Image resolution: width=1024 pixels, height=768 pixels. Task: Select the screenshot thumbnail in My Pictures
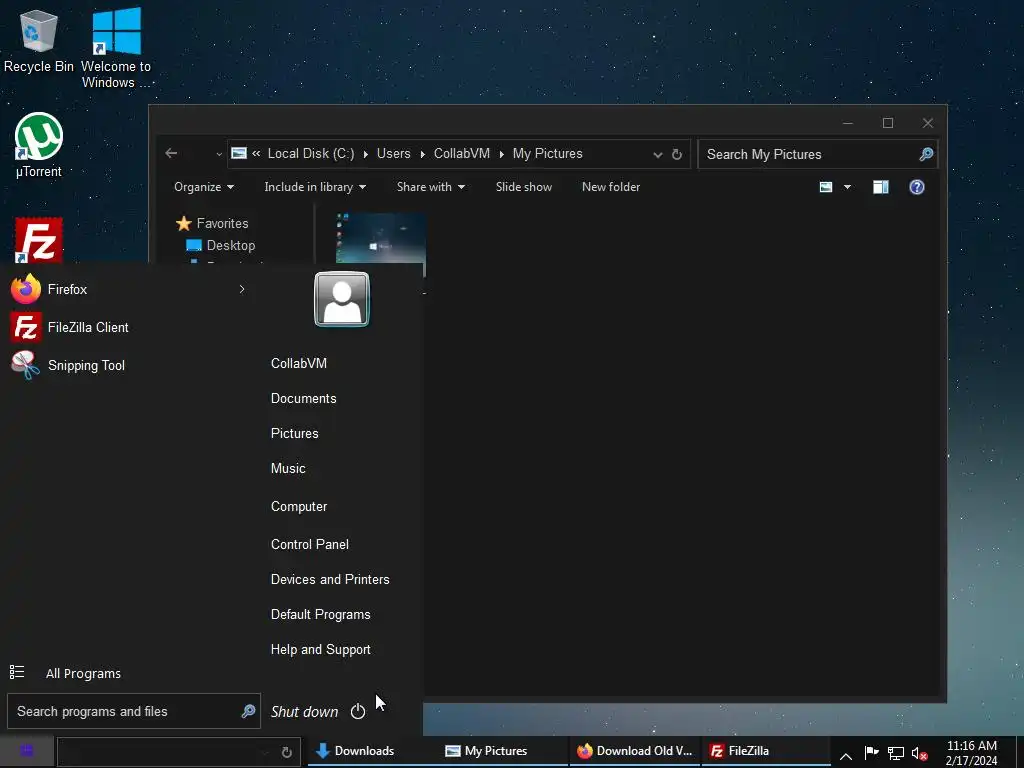click(x=381, y=238)
